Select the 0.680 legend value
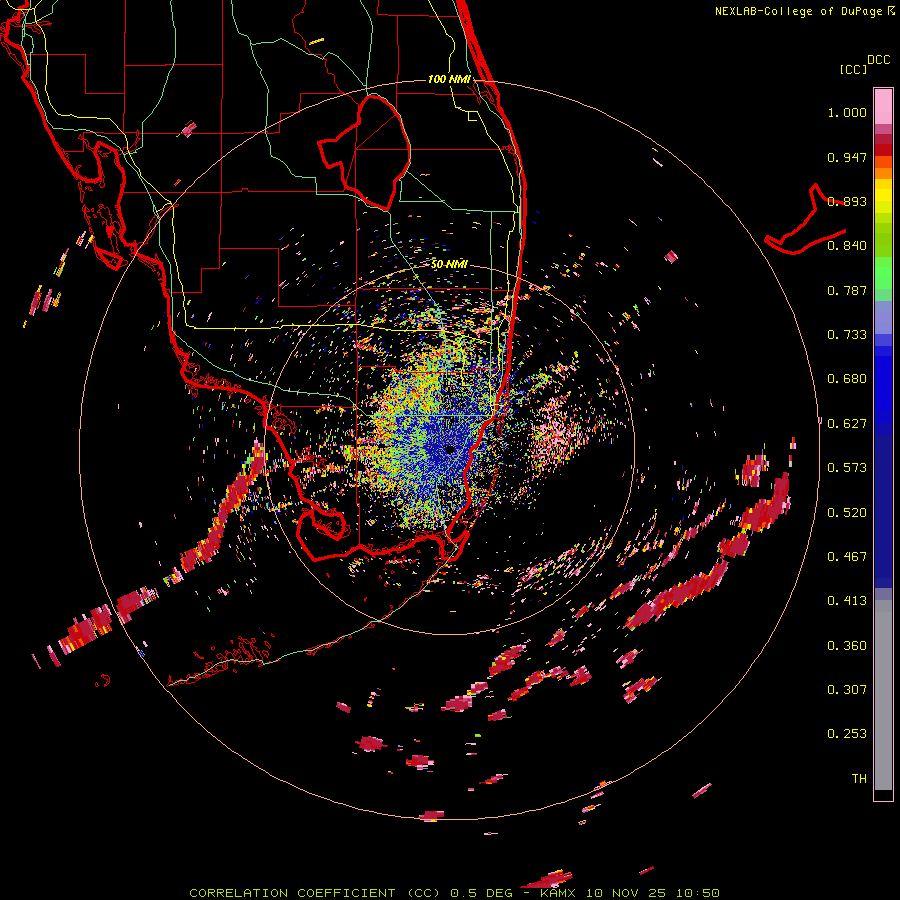The height and width of the screenshot is (900, 900). (x=847, y=379)
